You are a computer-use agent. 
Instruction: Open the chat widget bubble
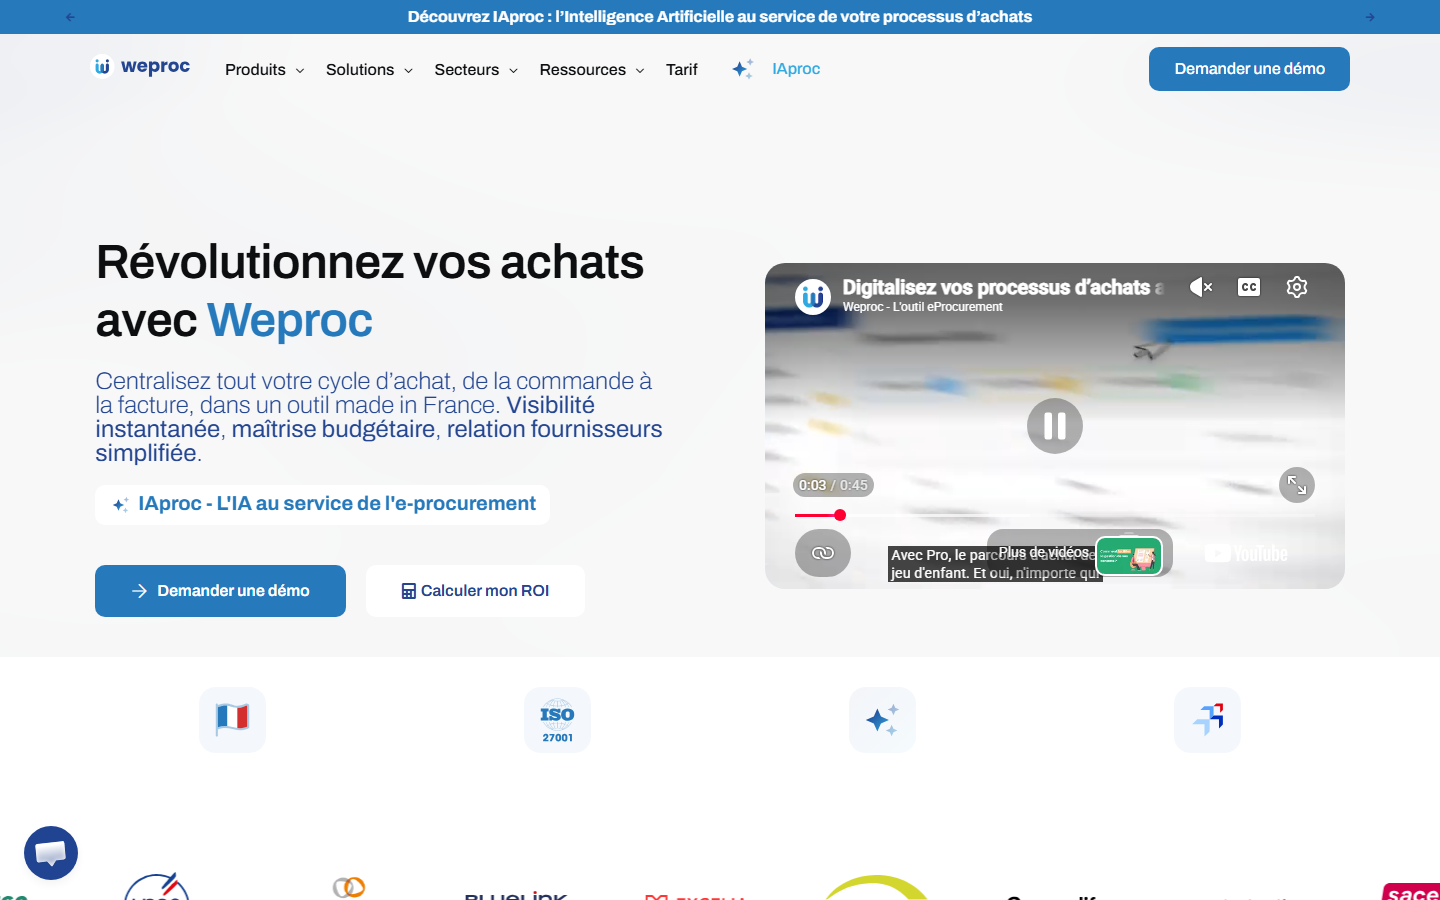(51, 853)
